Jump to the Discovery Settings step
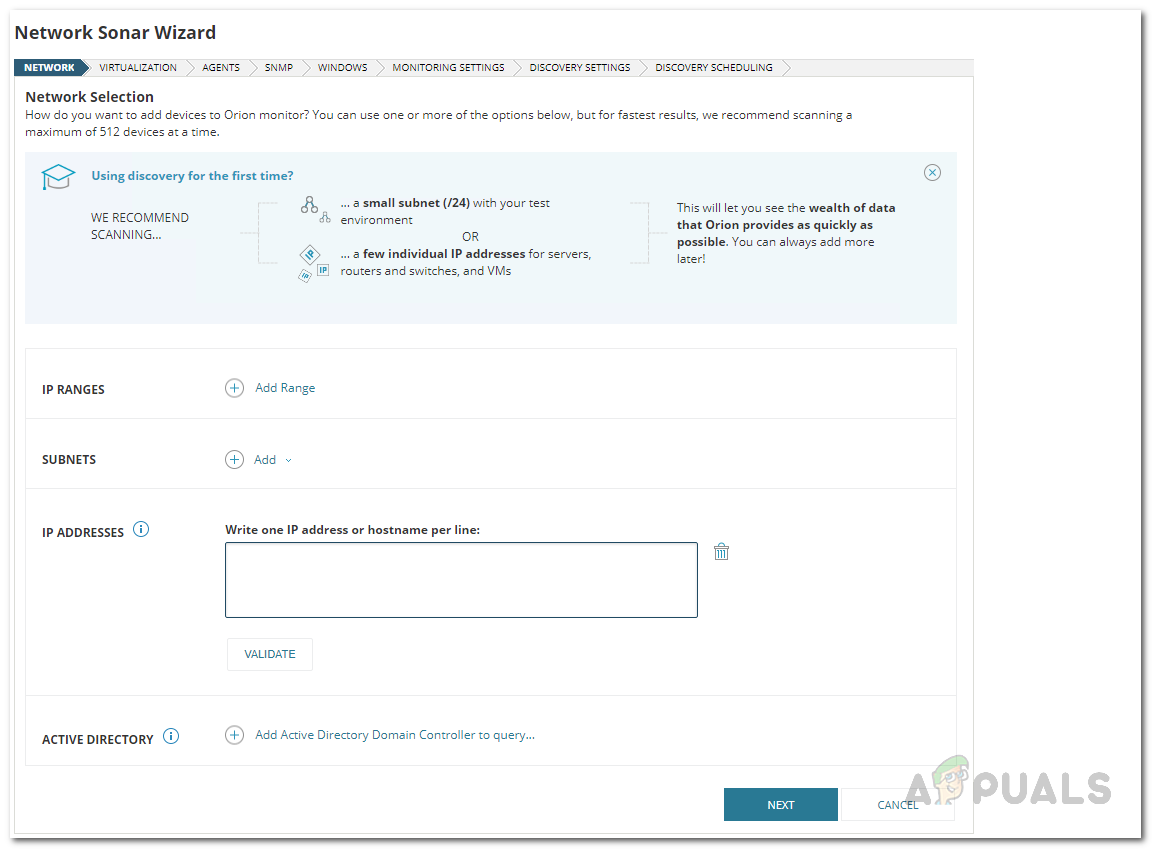 click(580, 68)
